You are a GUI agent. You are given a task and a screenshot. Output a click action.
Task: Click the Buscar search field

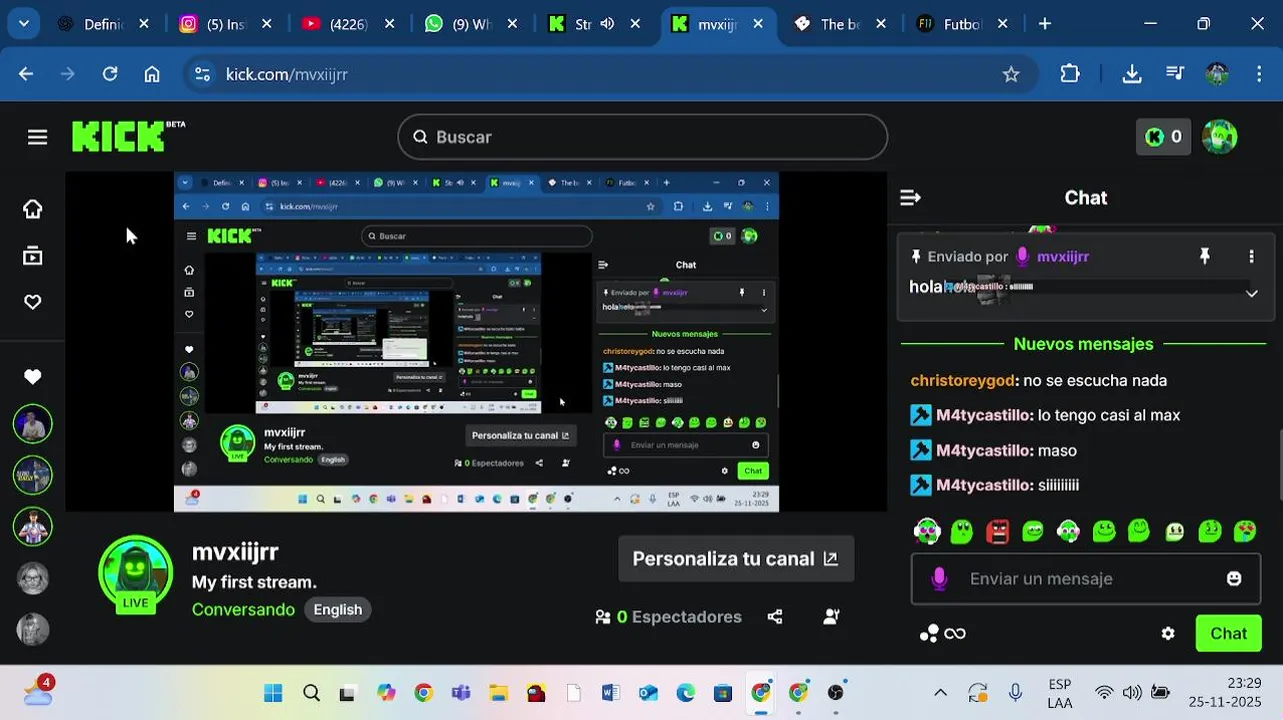point(642,137)
